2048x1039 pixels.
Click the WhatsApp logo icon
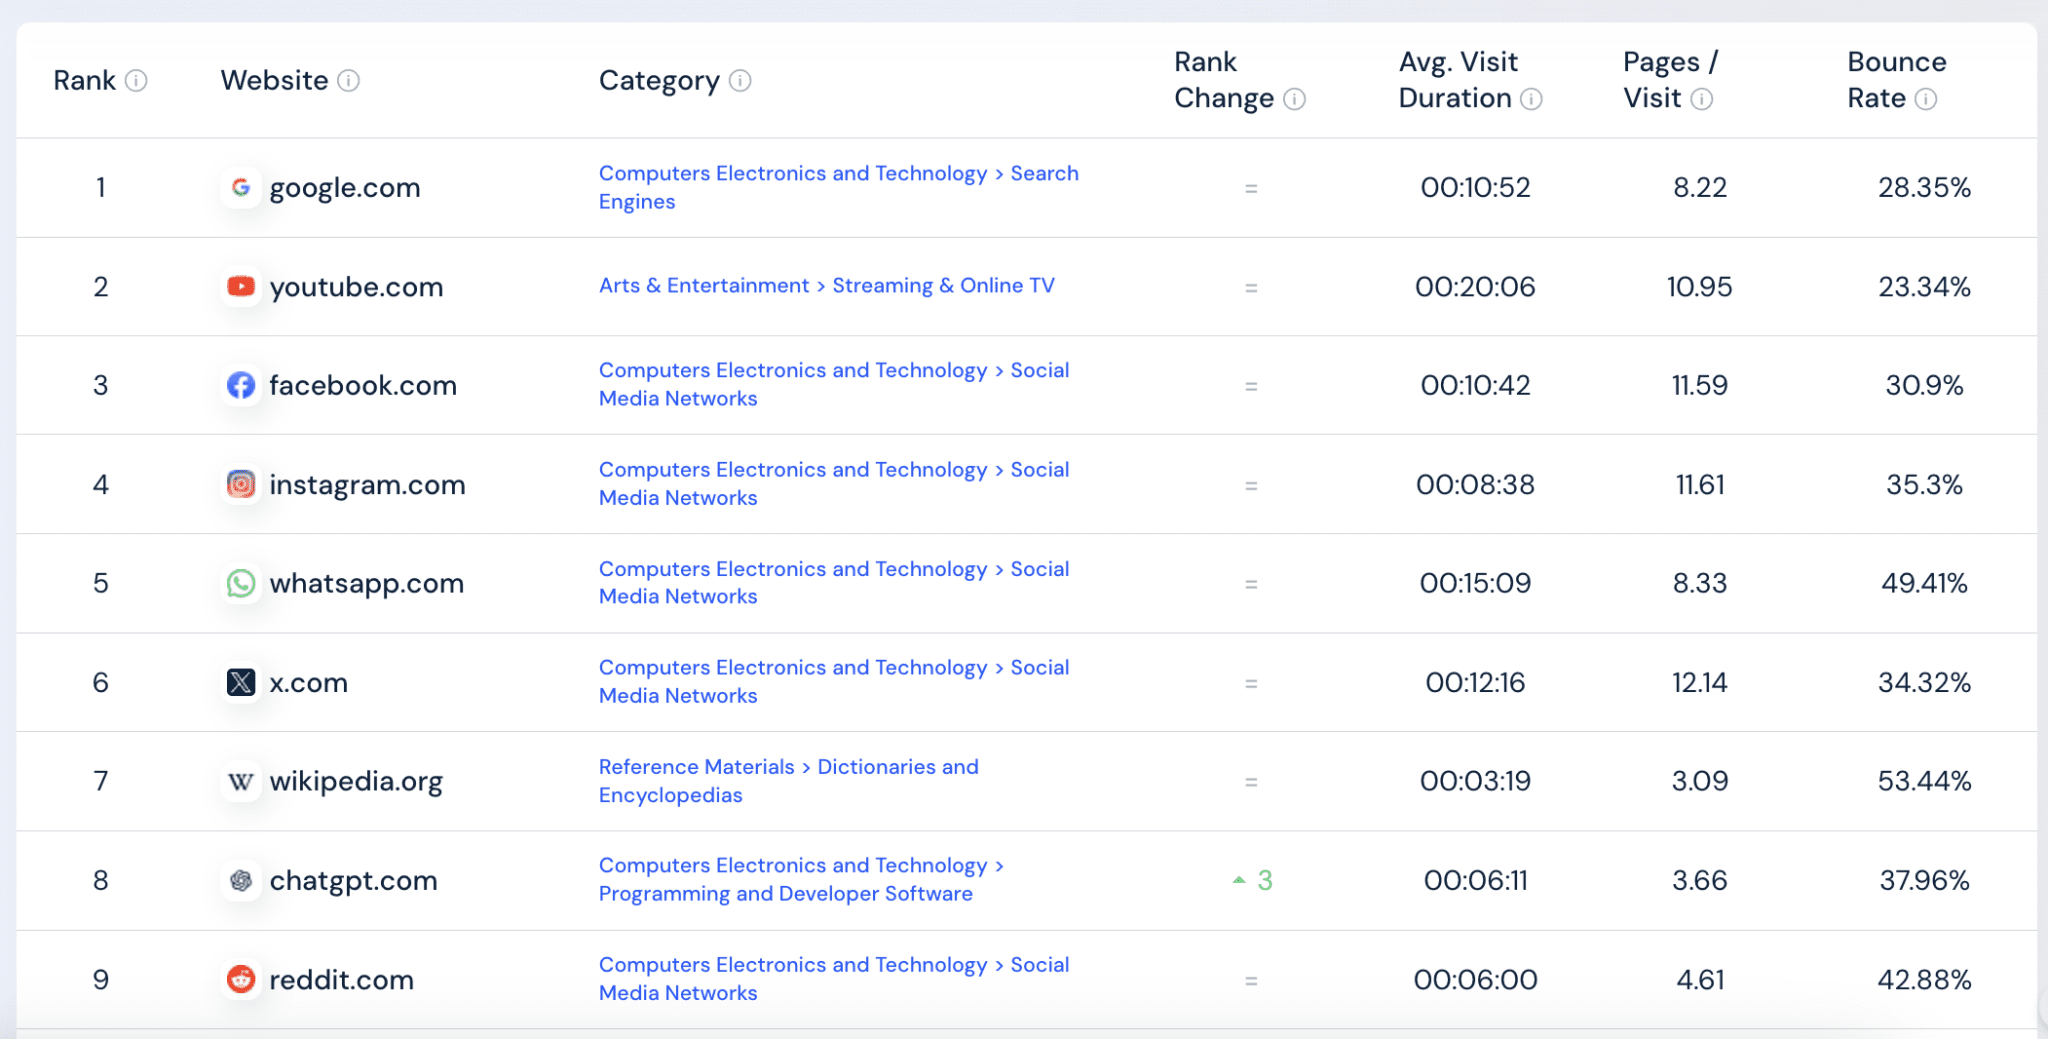pyautogui.click(x=241, y=583)
